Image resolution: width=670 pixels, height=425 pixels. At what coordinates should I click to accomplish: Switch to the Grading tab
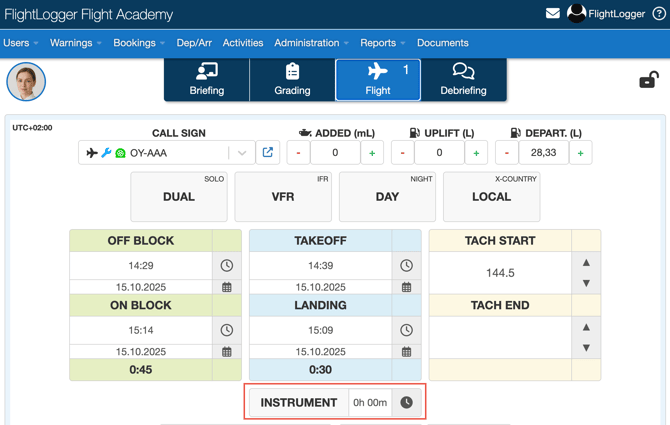292,80
